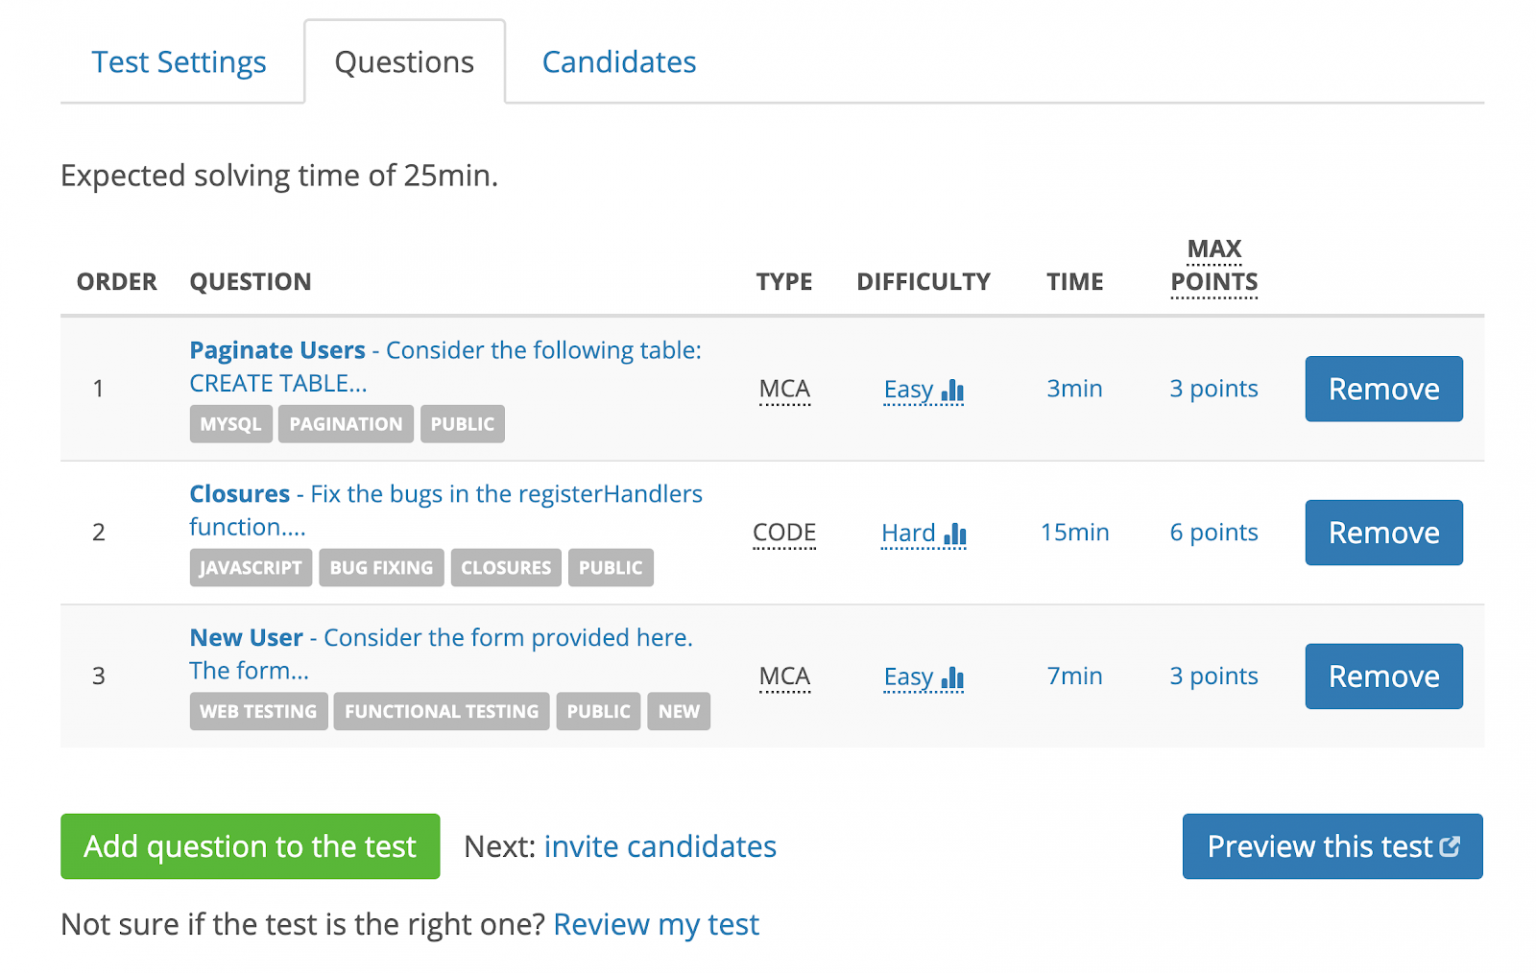
Task: Follow the invite candidates link
Action: (660, 846)
